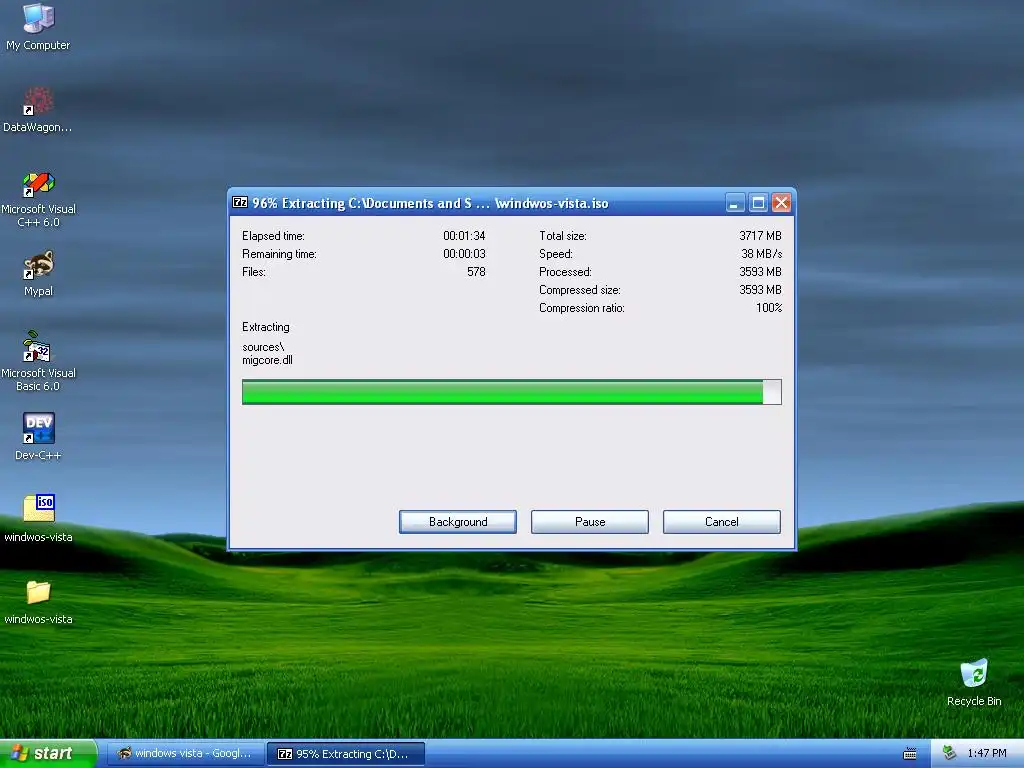Click the Elapsed time label
The image size is (1024, 768).
click(x=273, y=236)
